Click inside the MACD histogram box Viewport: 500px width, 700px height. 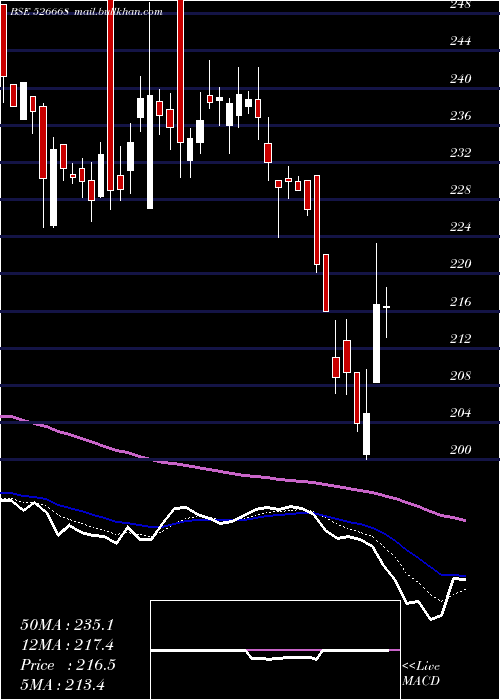(275, 650)
